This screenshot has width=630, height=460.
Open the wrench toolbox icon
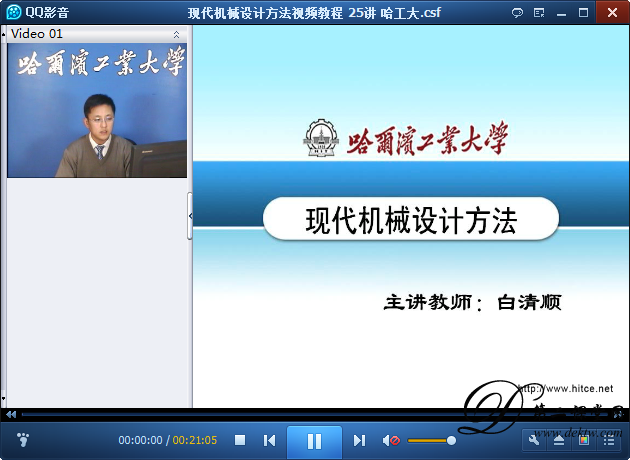pos(534,440)
